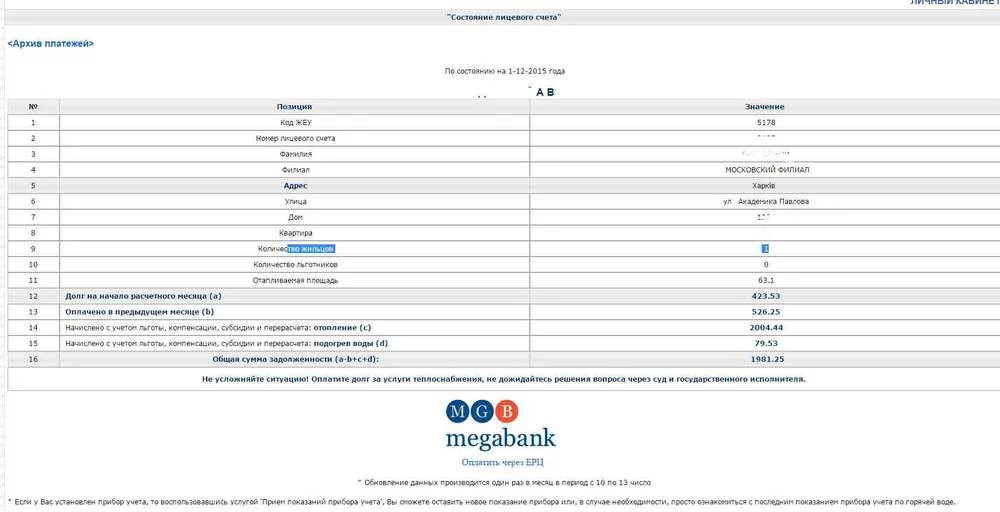Click the Отапливаемая площадь label
The height and width of the screenshot is (512, 1000).
coord(295,281)
